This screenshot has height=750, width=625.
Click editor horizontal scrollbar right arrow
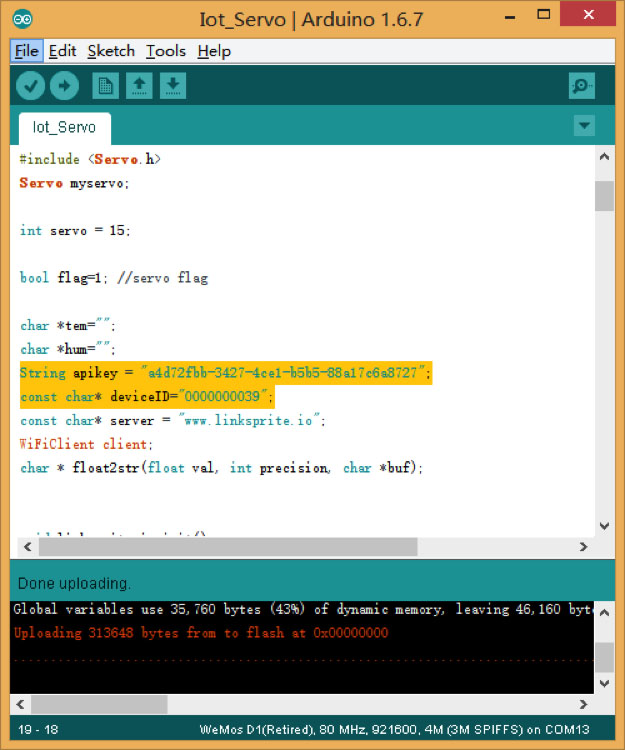click(x=583, y=547)
